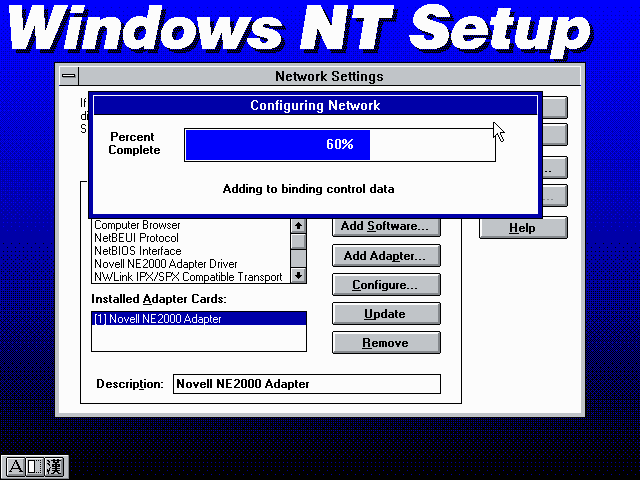
Task: Click Add Adapter... button
Action: tap(386, 256)
